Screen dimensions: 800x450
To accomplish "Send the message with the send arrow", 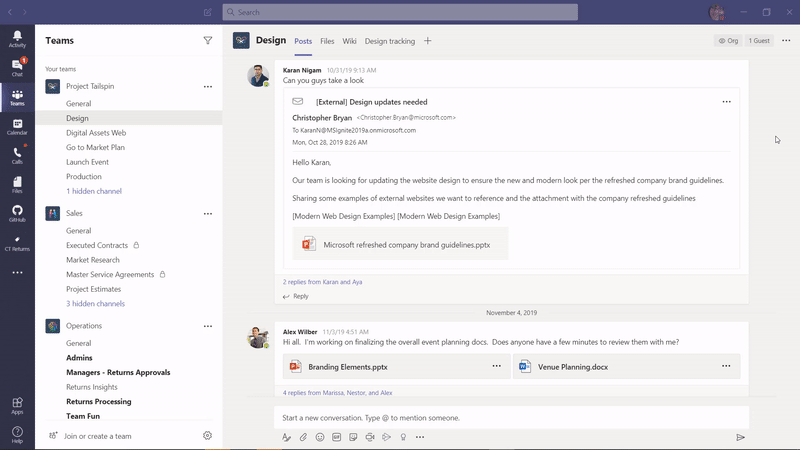I will click(x=740, y=437).
